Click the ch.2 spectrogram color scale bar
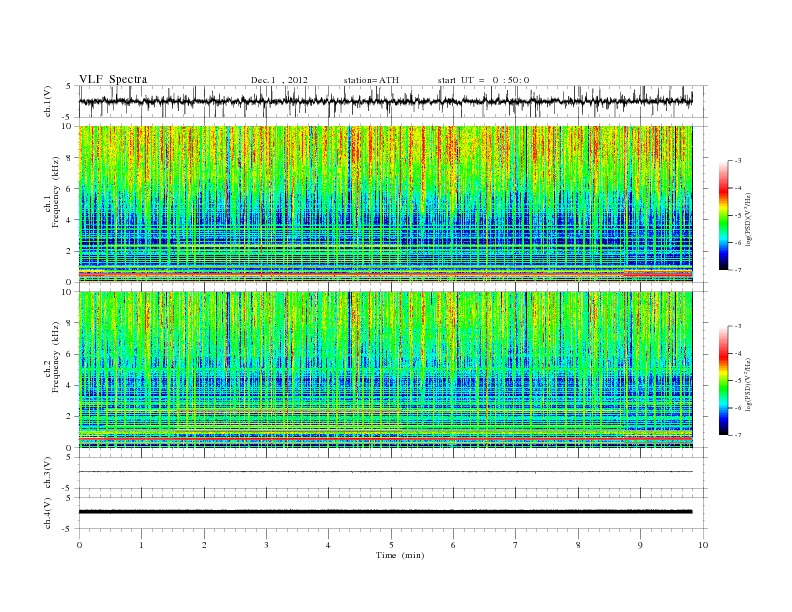Screen dimensions: 792x612 723,380
